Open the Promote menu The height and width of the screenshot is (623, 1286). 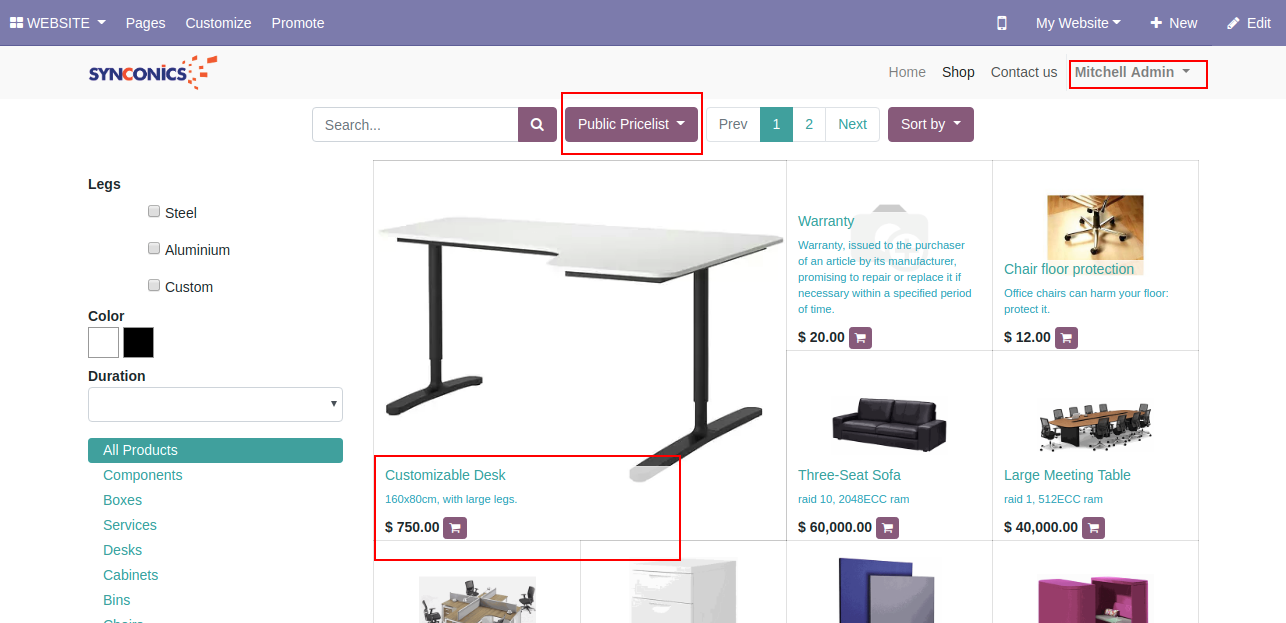tap(298, 23)
